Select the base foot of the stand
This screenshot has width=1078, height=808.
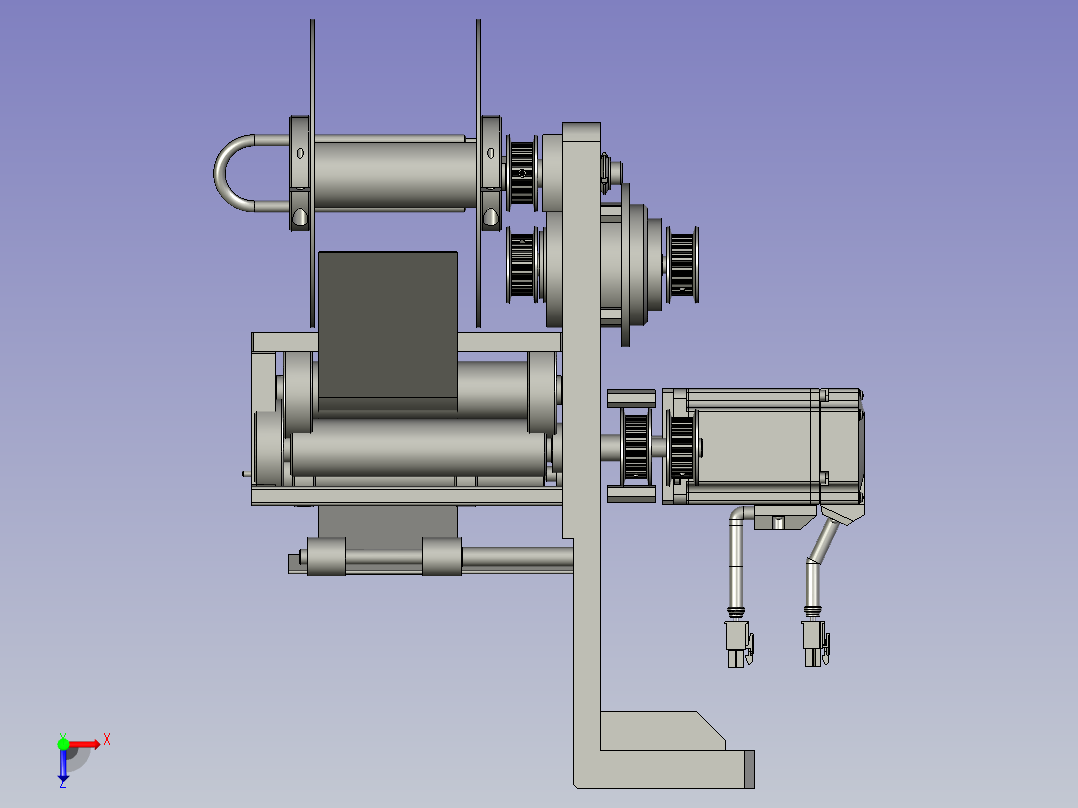click(x=665, y=769)
